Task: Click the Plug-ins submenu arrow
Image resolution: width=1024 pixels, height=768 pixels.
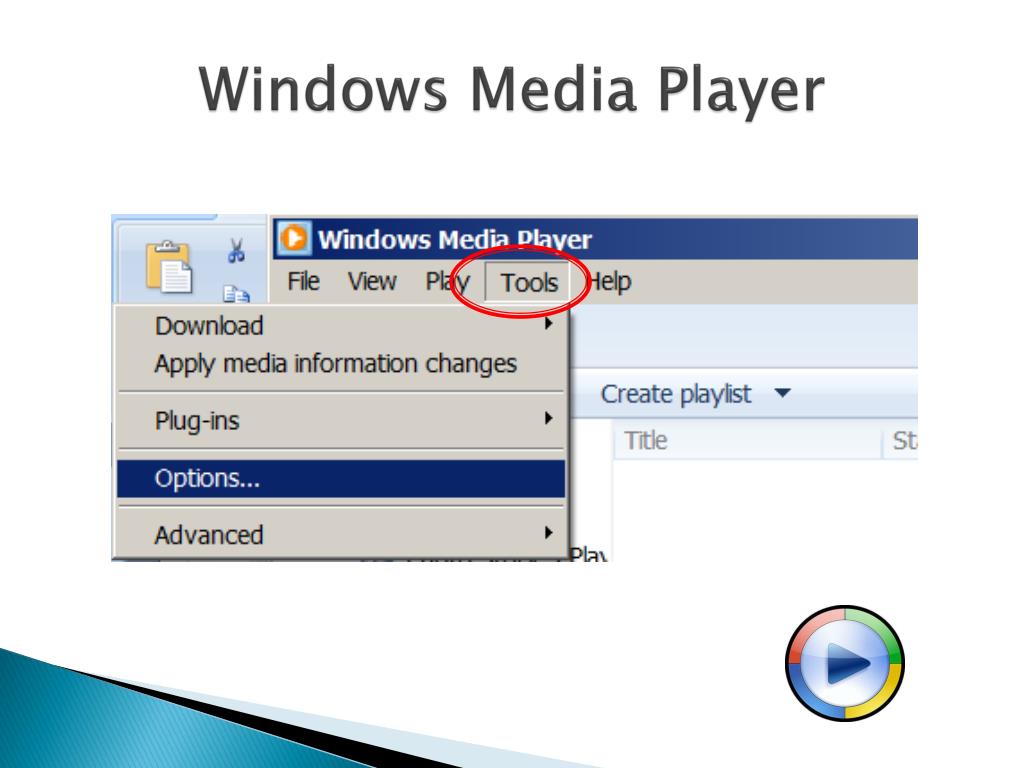Action: pyautogui.click(x=549, y=418)
